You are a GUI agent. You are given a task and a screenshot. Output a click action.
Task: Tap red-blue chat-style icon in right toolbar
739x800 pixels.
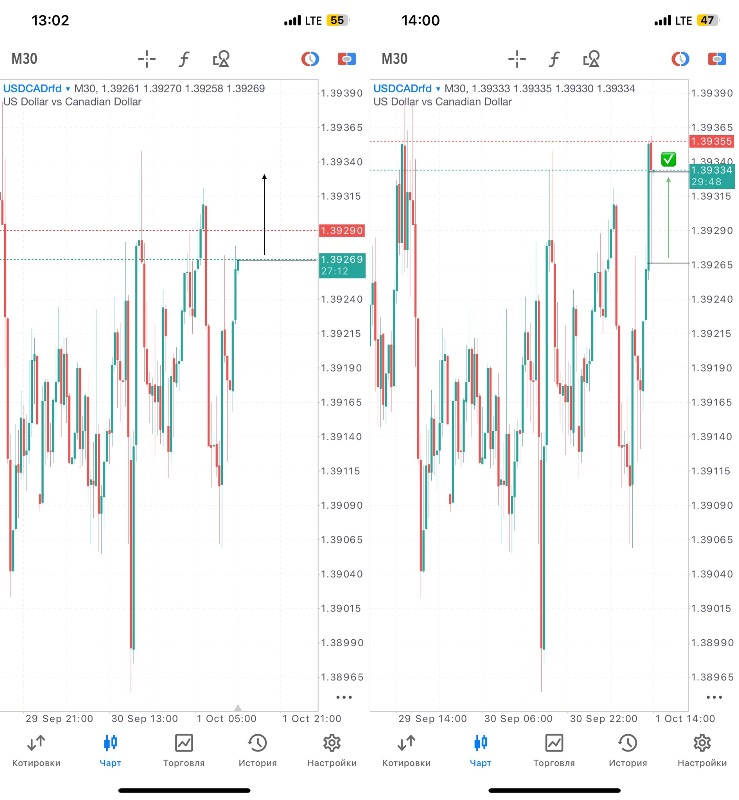[x=715, y=59]
